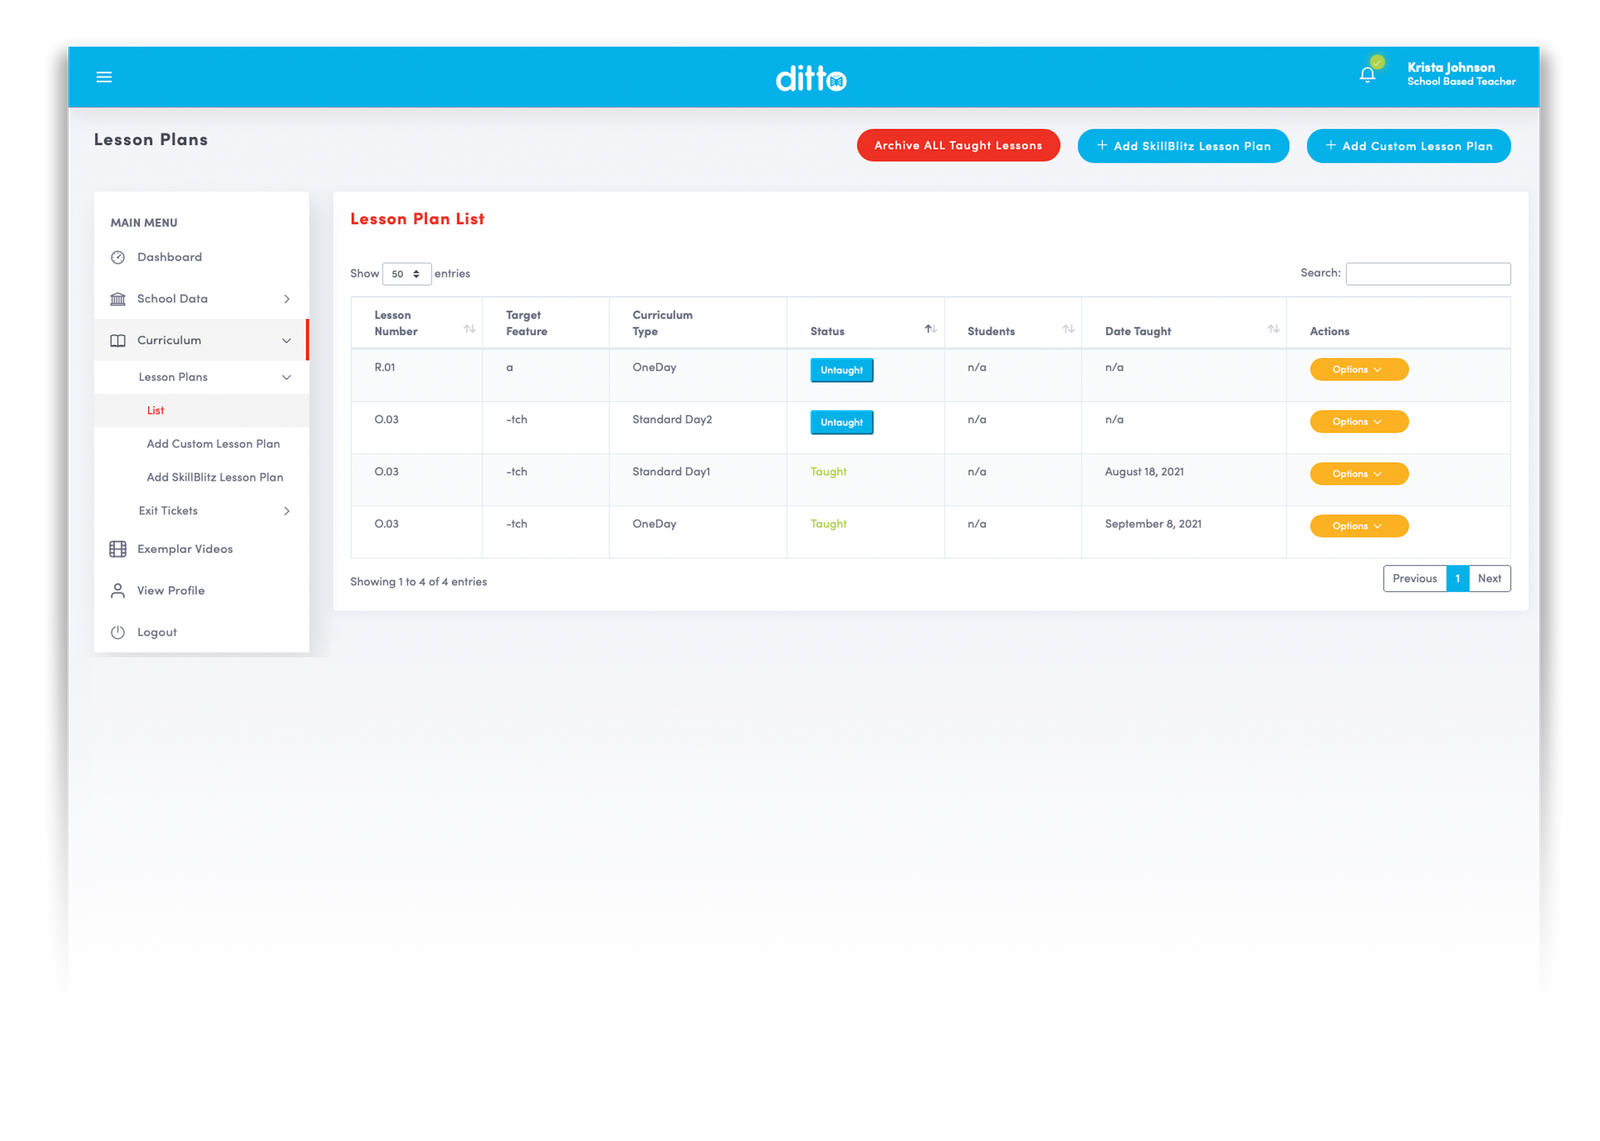Click the notification bell
The width and height of the screenshot is (1600, 1141).
[1366, 72]
